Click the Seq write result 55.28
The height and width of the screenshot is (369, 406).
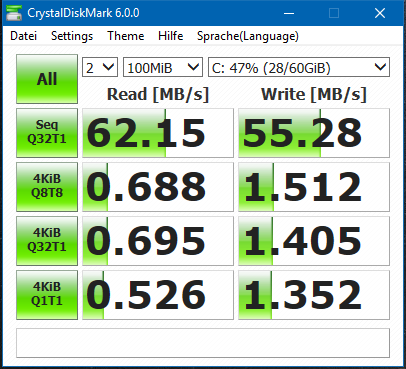tap(314, 133)
